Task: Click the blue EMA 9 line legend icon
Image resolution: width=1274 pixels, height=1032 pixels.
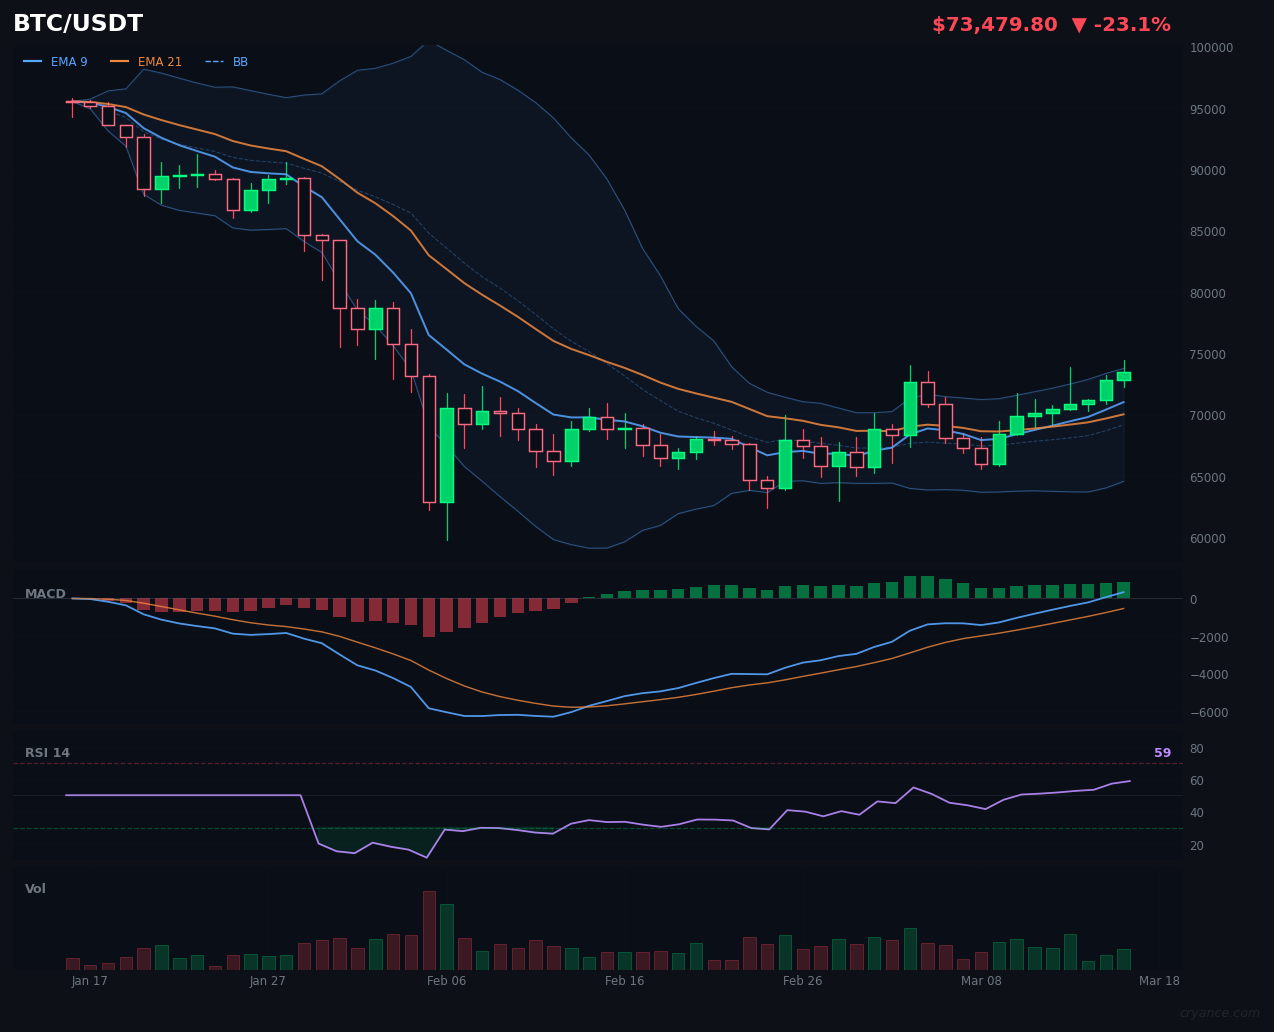Action: click(x=31, y=61)
